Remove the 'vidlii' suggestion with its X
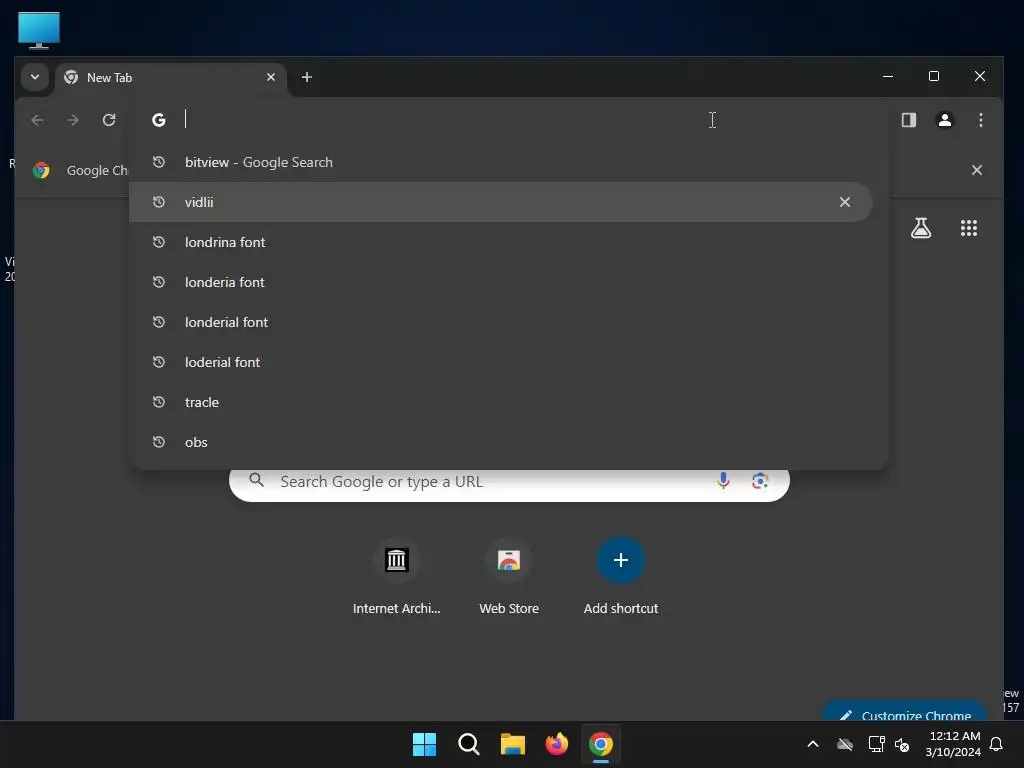Image resolution: width=1024 pixels, height=768 pixels. click(x=844, y=202)
